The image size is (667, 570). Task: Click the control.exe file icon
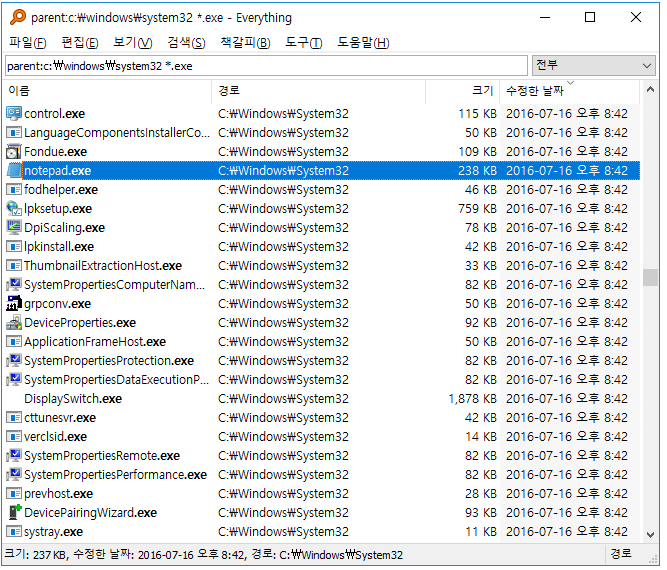[x=14, y=114]
